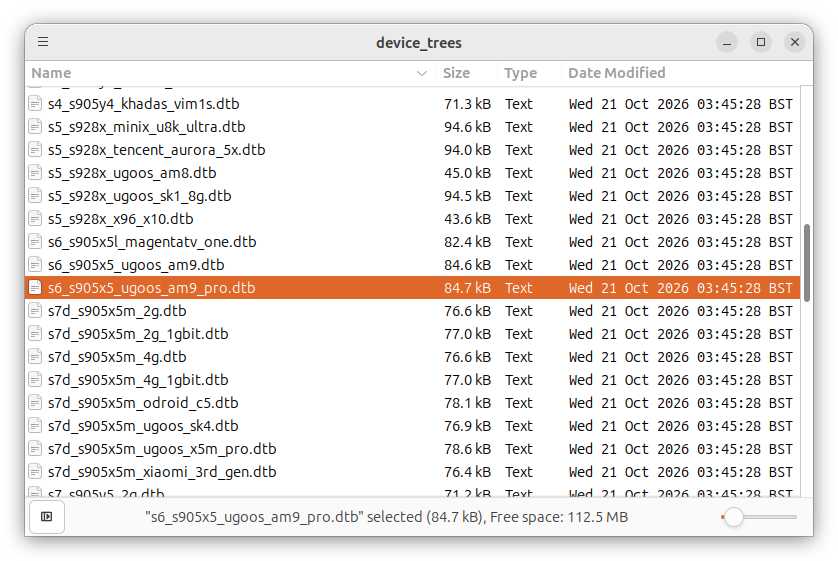Screen dimensions: 838x561
Task: Select file name s7d_s905x5m_odroid_c5.dtb
Action: coord(143,402)
